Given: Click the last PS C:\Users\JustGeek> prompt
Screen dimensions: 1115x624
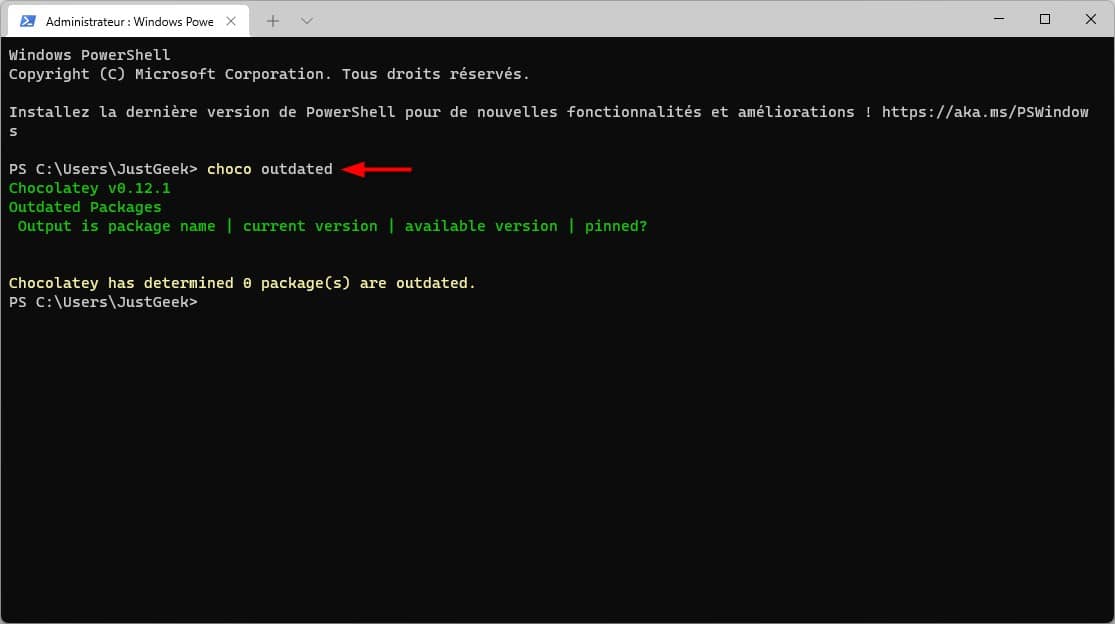Looking at the screenshot, I should point(103,302).
